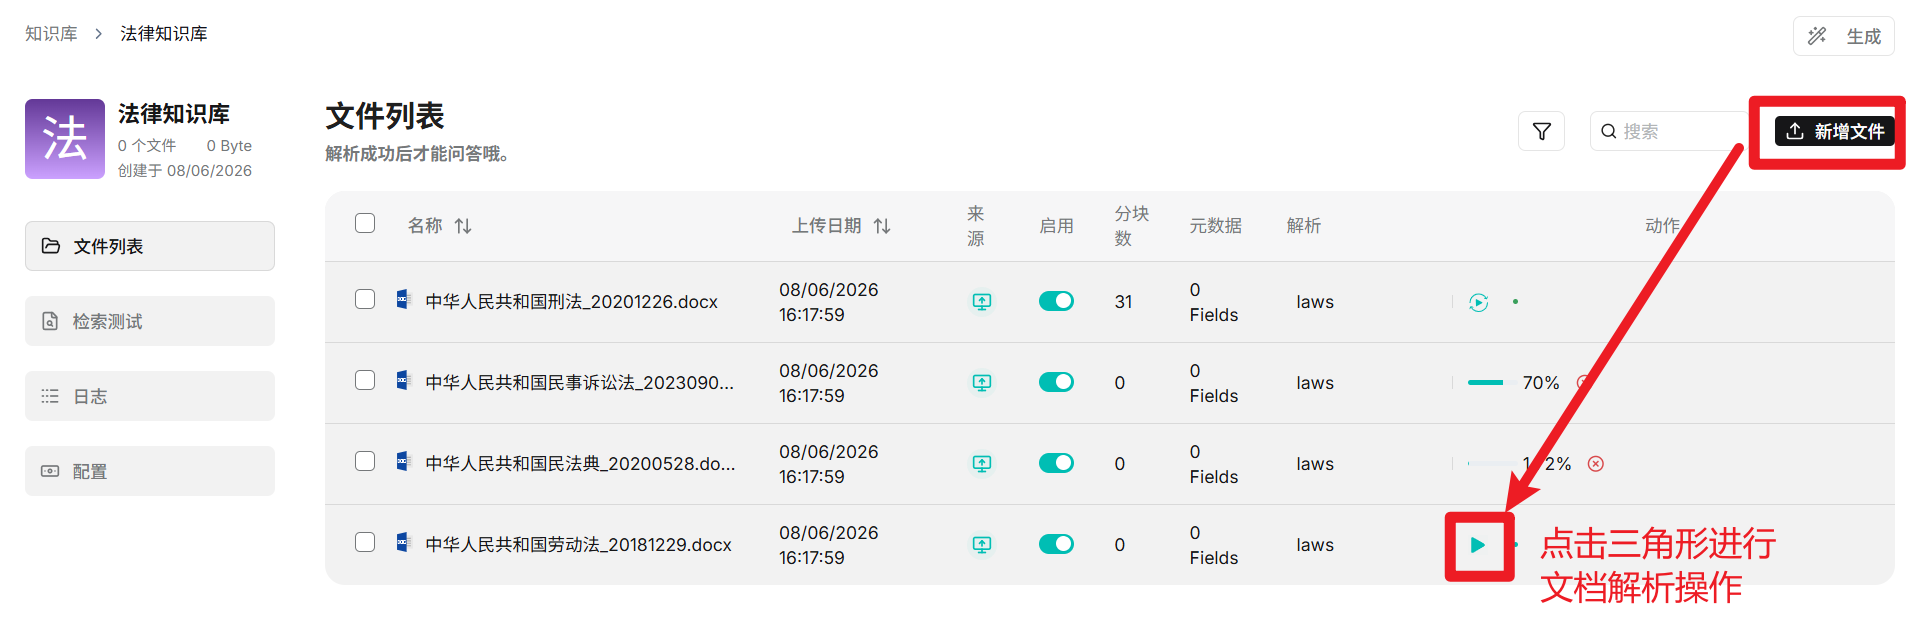Click docx file icon of 民事诉讼法 file
Viewport: 1908px width, 644px height.
click(403, 380)
